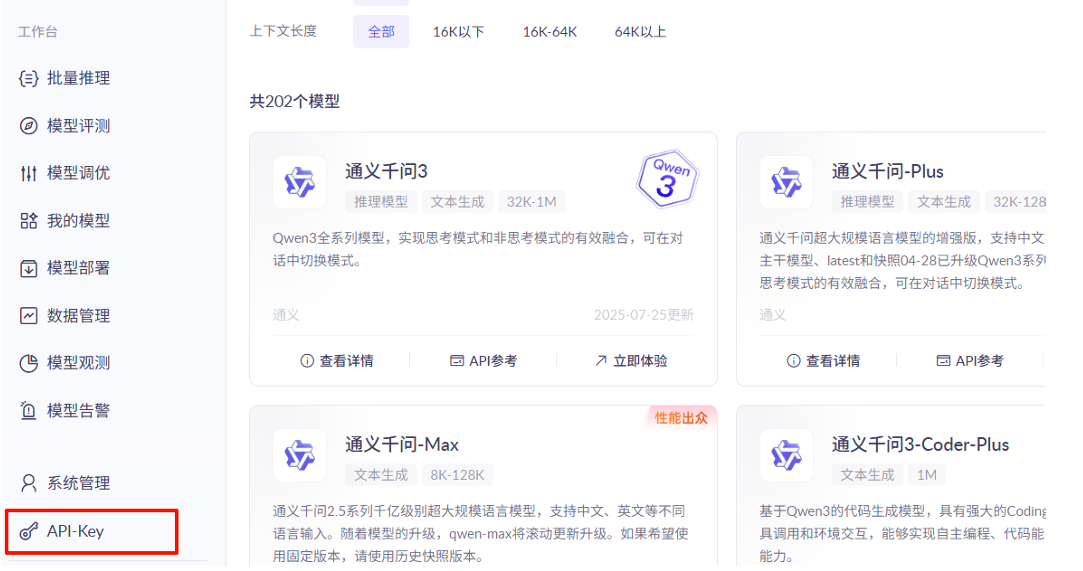Click the 模型调优 sliders icon

(28, 173)
